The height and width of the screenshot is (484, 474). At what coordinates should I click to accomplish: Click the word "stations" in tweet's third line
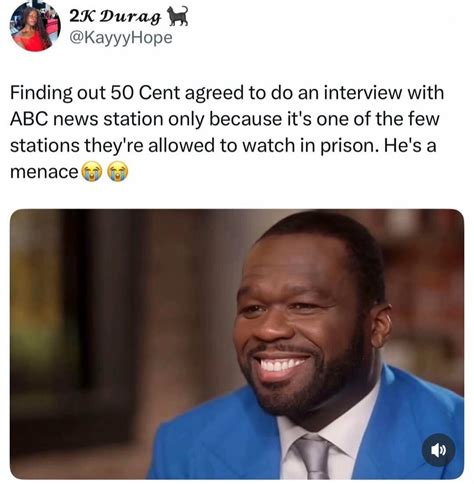point(45,146)
